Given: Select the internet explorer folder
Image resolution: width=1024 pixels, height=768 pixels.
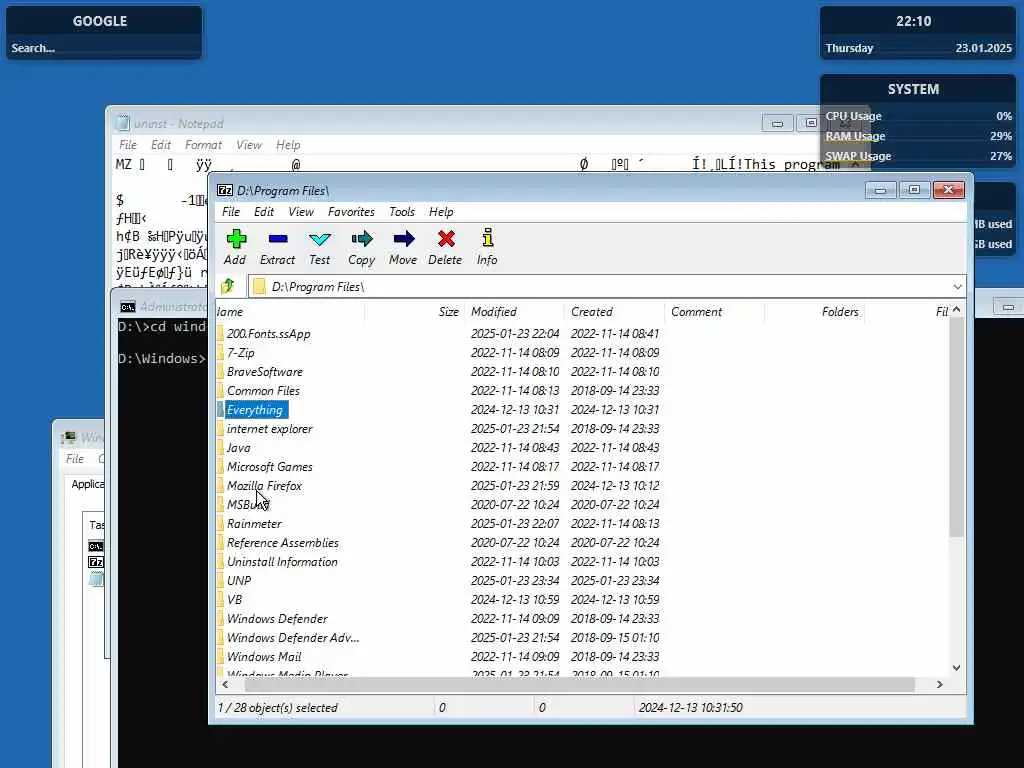Looking at the screenshot, I should click(269, 429).
